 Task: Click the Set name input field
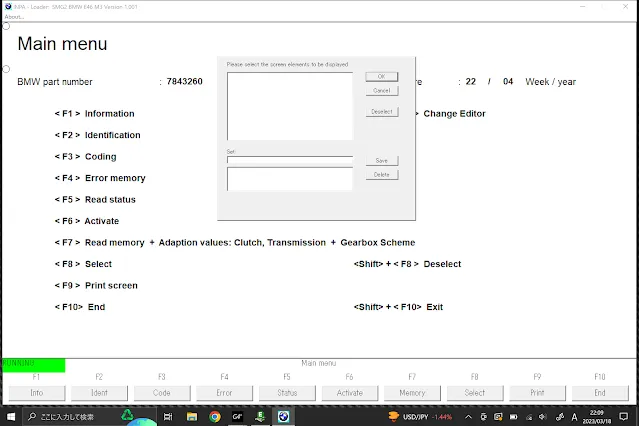click(x=290, y=160)
